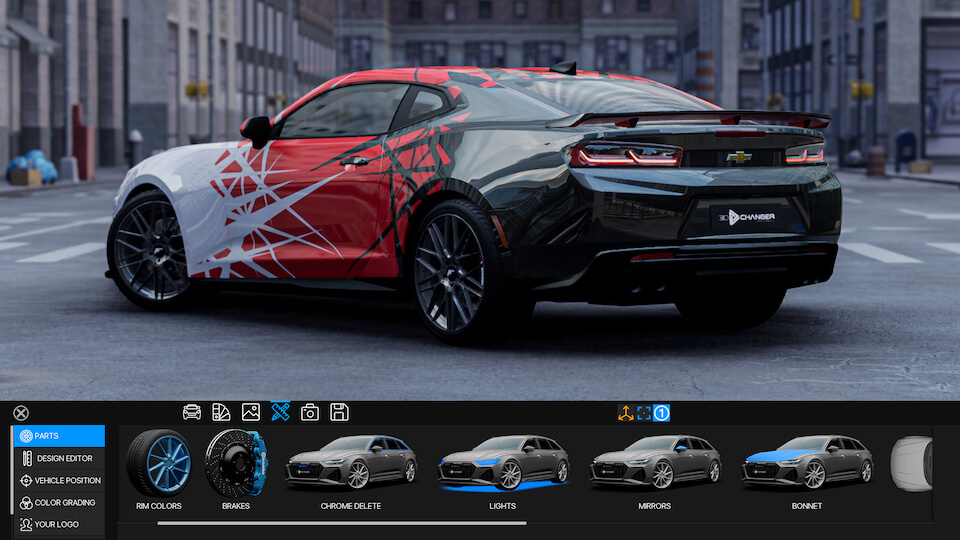Open the paint swatches icon
The height and width of the screenshot is (540, 960).
(x=221, y=412)
